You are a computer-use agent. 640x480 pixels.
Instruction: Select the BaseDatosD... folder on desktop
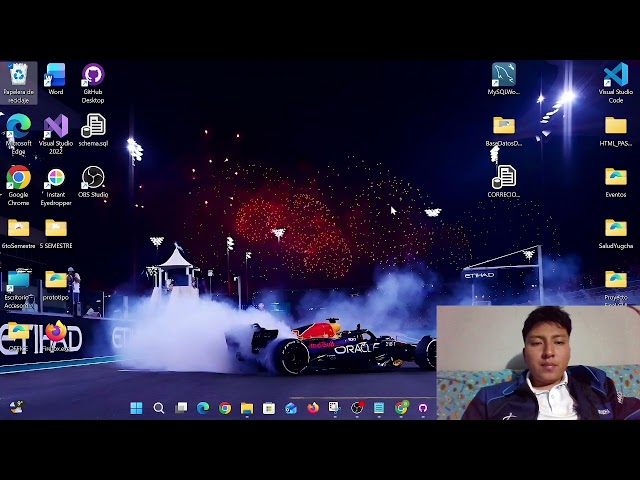(504, 131)
